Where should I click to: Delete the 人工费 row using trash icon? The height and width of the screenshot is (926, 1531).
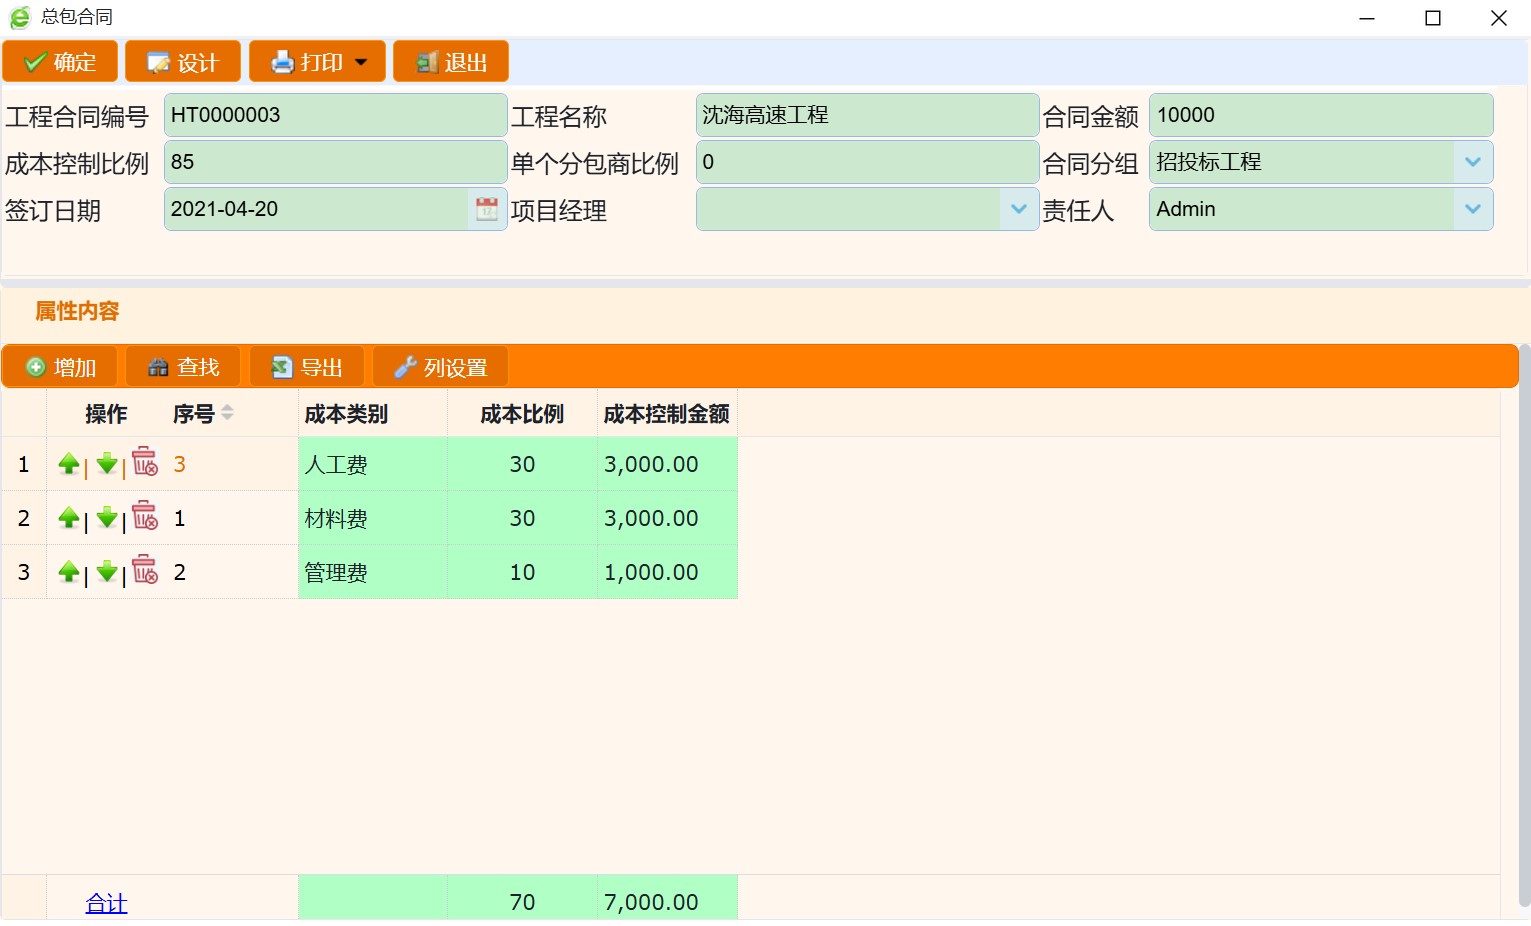click(x=145, y=463)
